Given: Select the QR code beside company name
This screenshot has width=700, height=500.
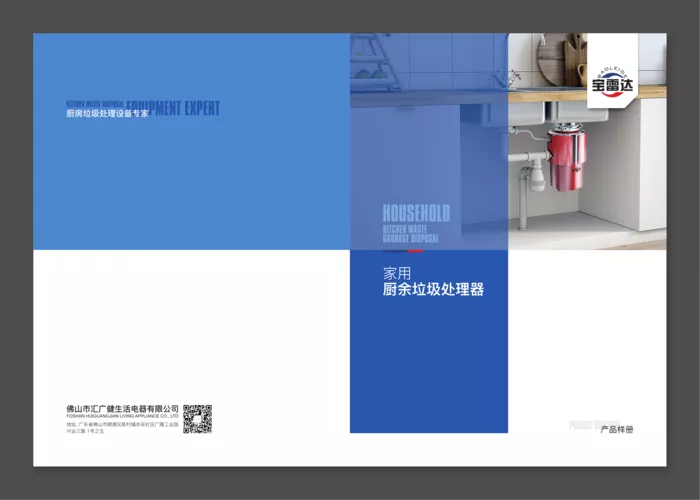Looking at the screenshot, I should [x=197, y=419].
